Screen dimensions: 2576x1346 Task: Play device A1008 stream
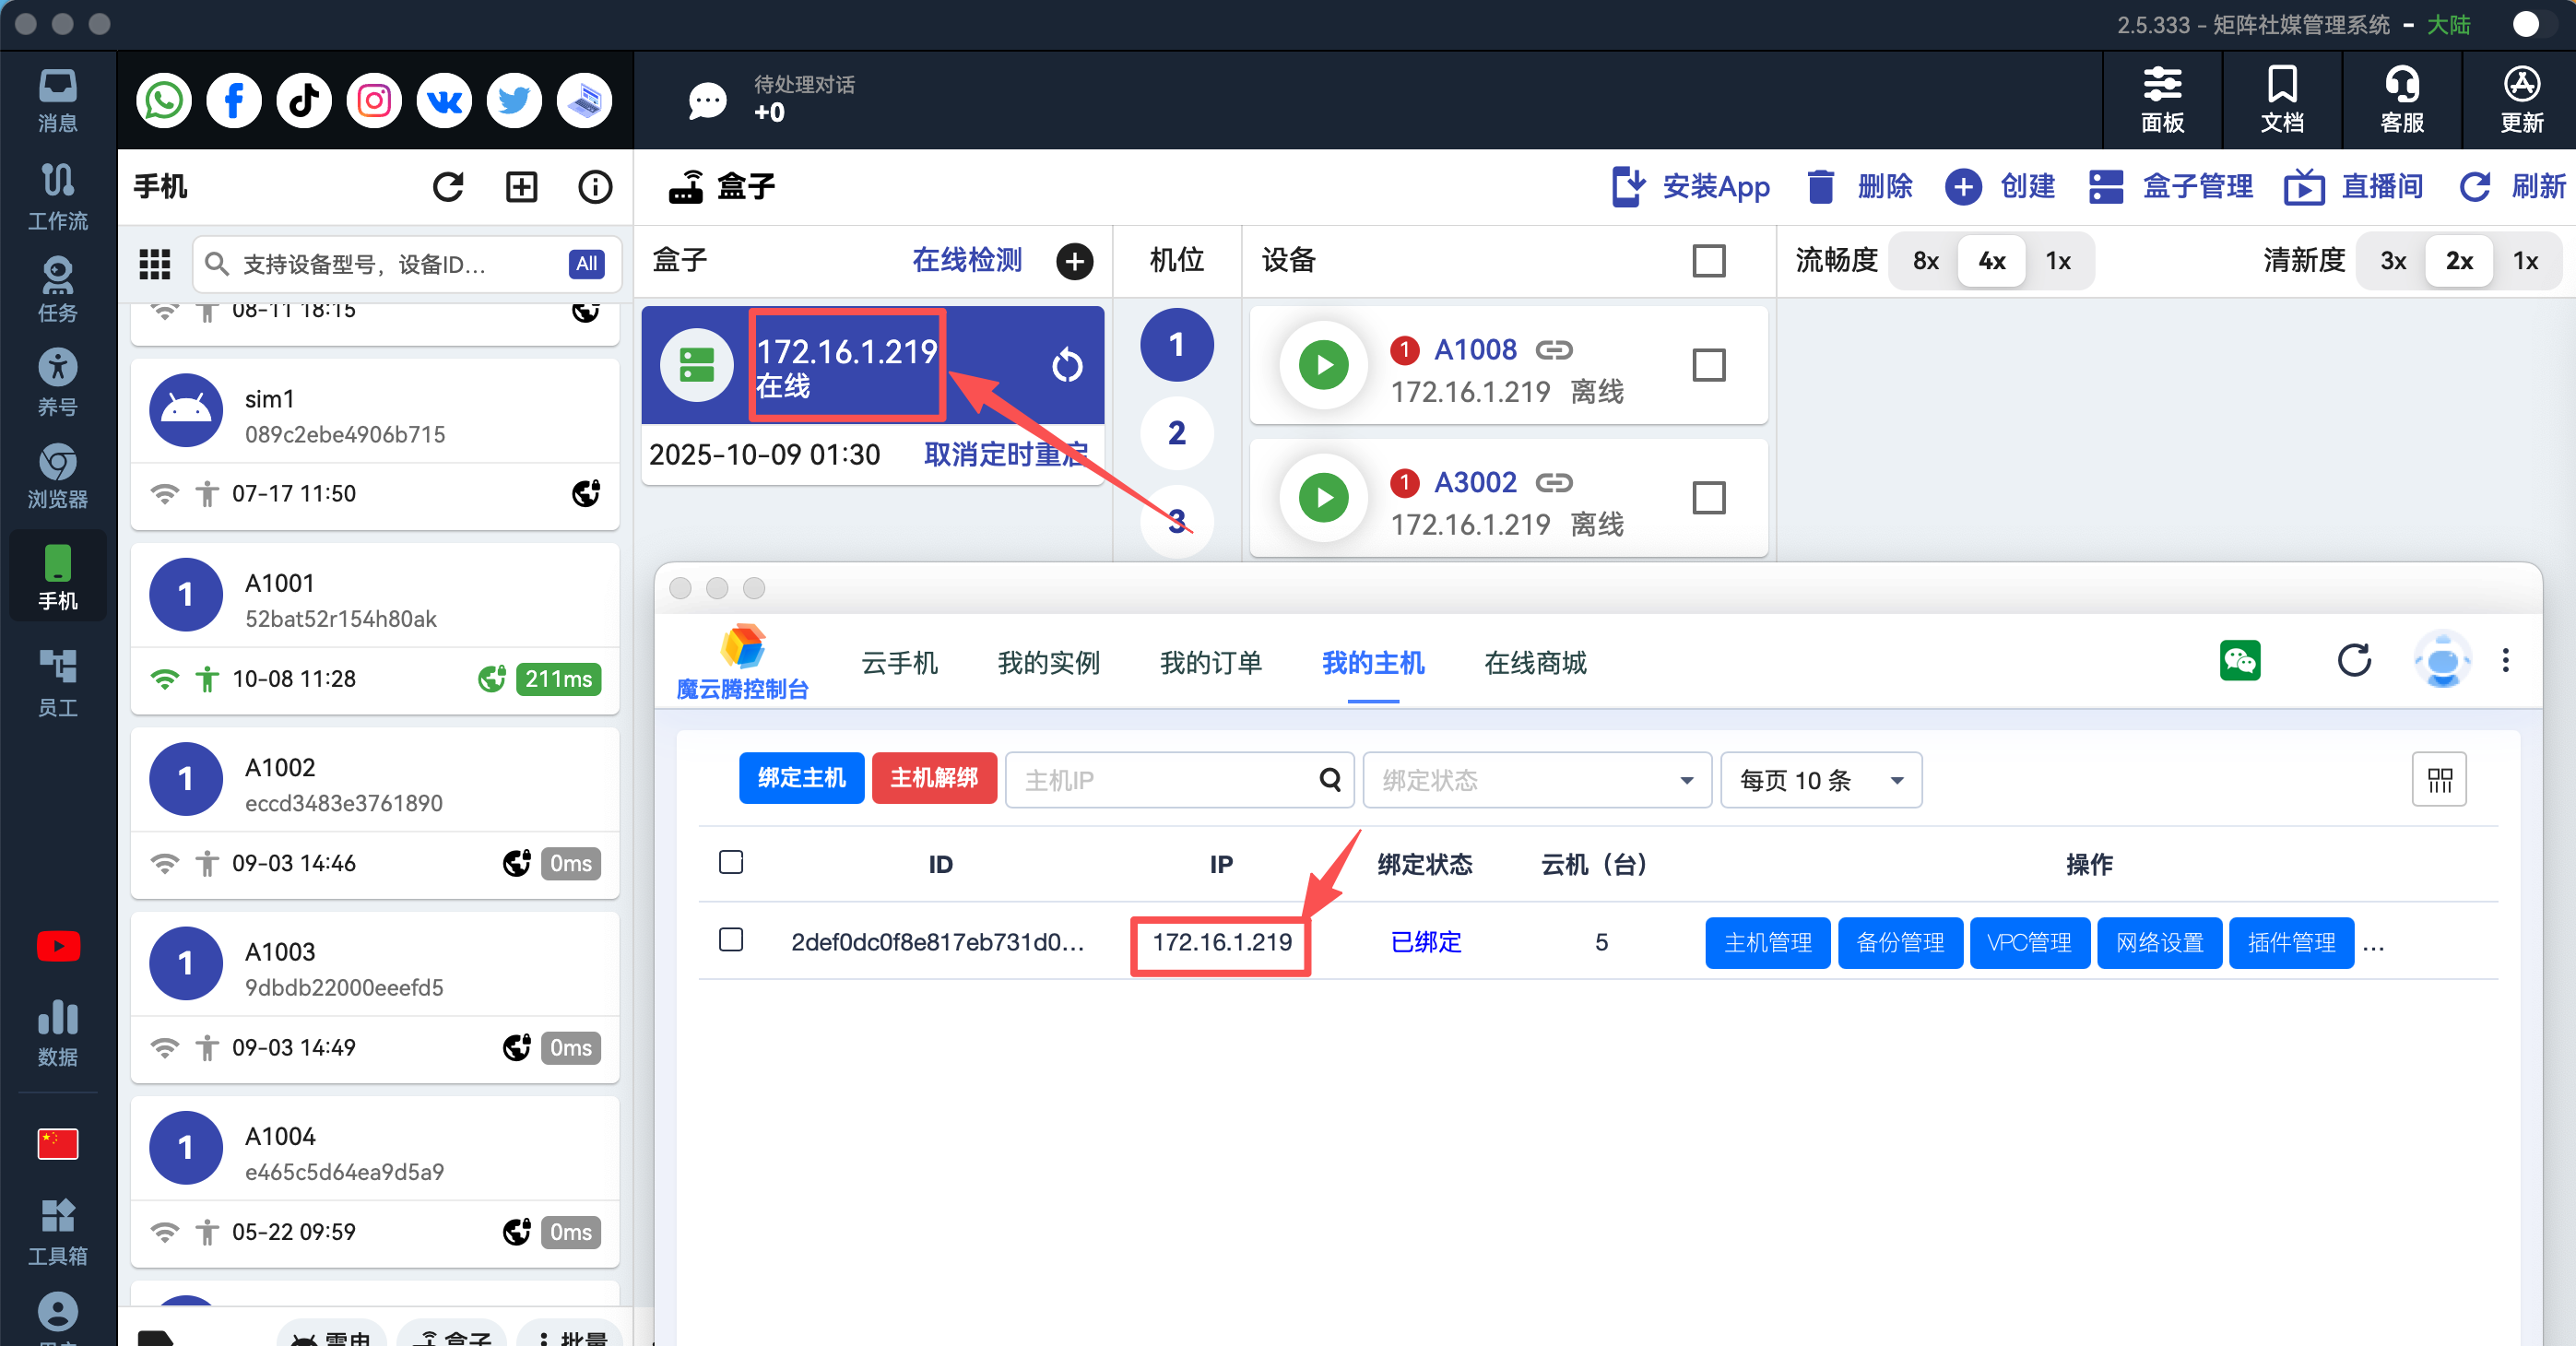tap(1323, 365)
